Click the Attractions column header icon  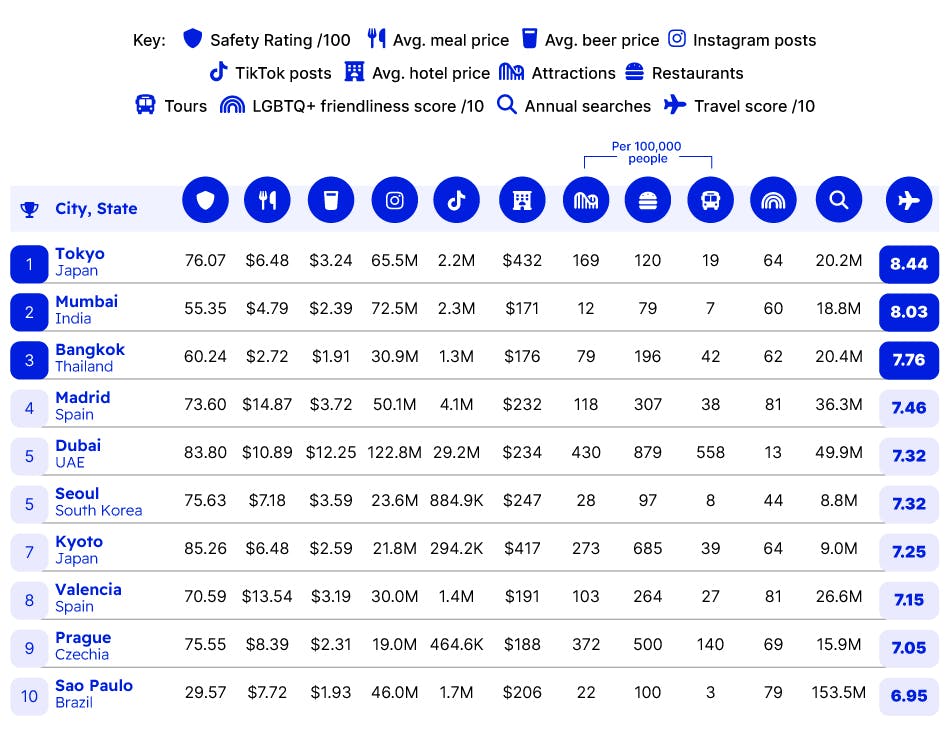coord(586,201)
